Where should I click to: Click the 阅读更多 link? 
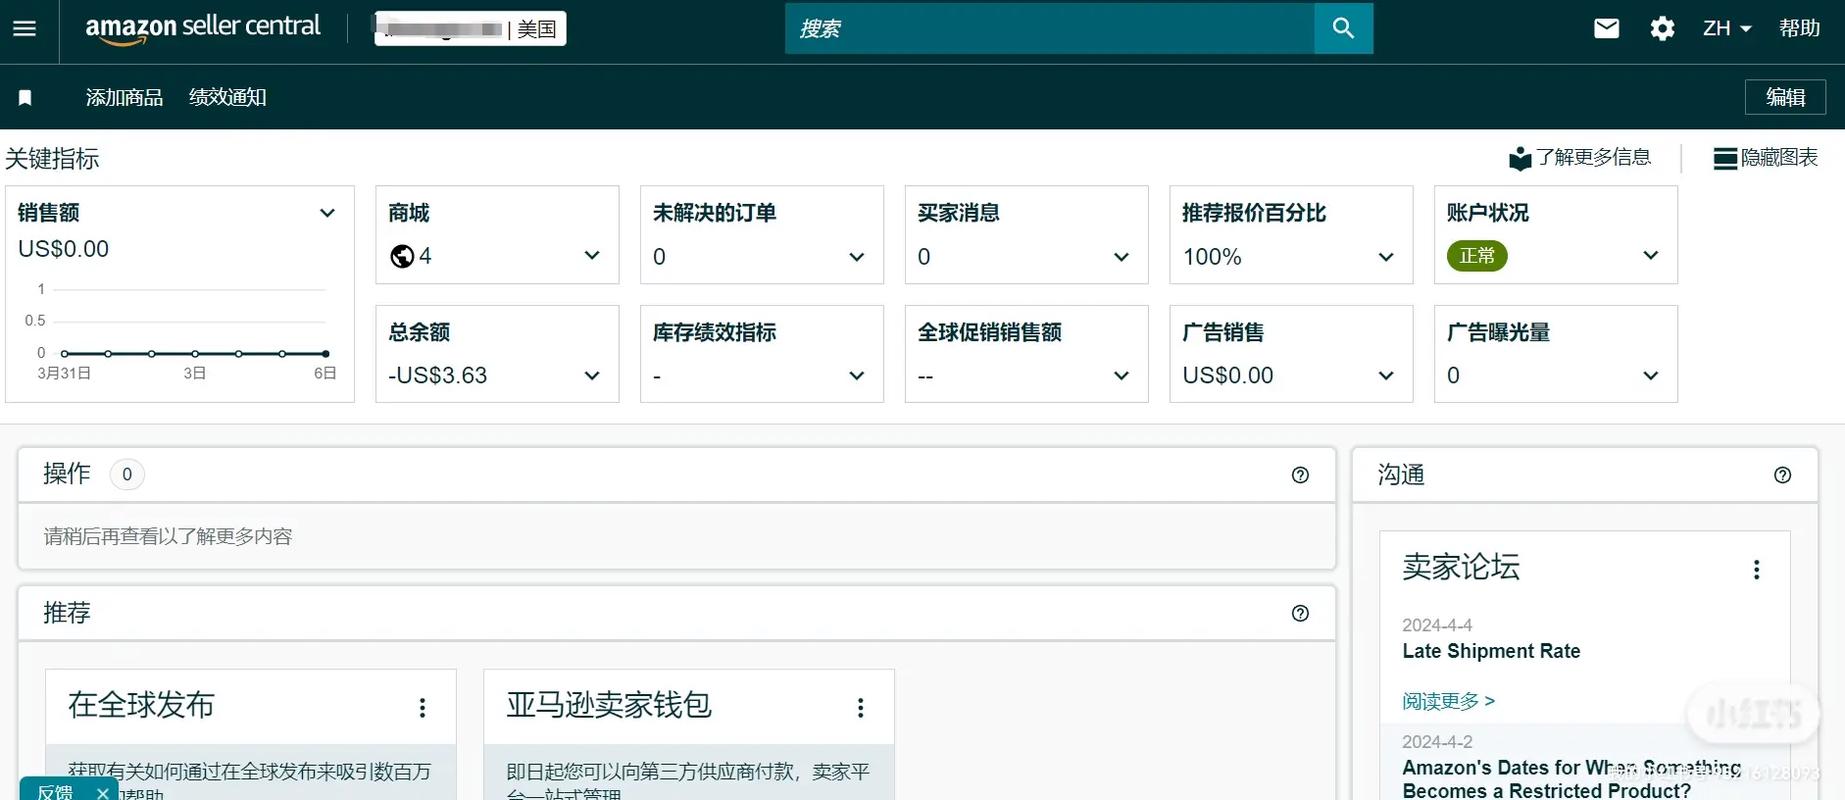1448,701
